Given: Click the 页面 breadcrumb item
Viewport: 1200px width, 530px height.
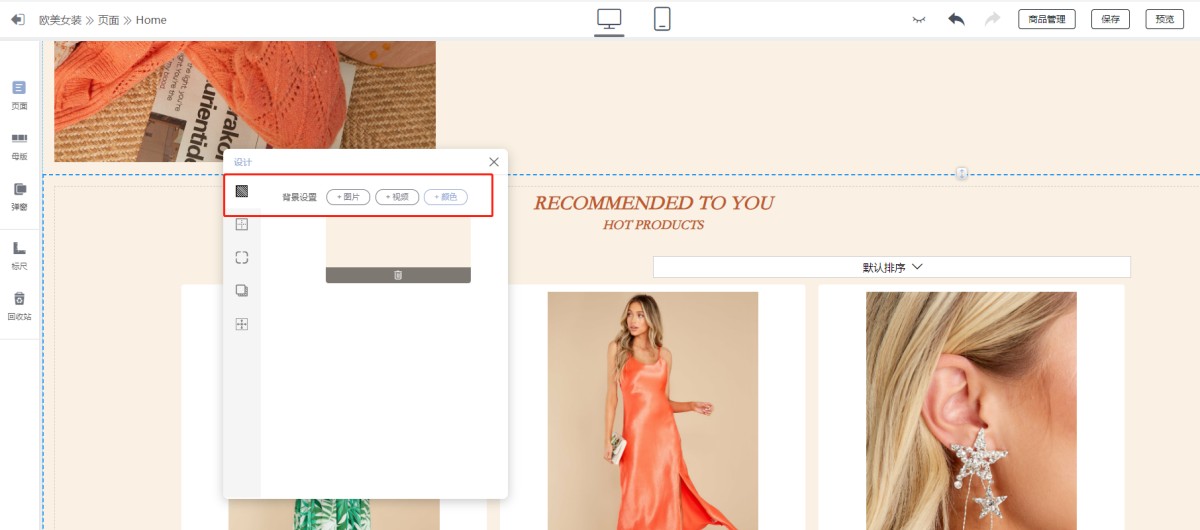Looking at the screenshot, I should [108, 20].
